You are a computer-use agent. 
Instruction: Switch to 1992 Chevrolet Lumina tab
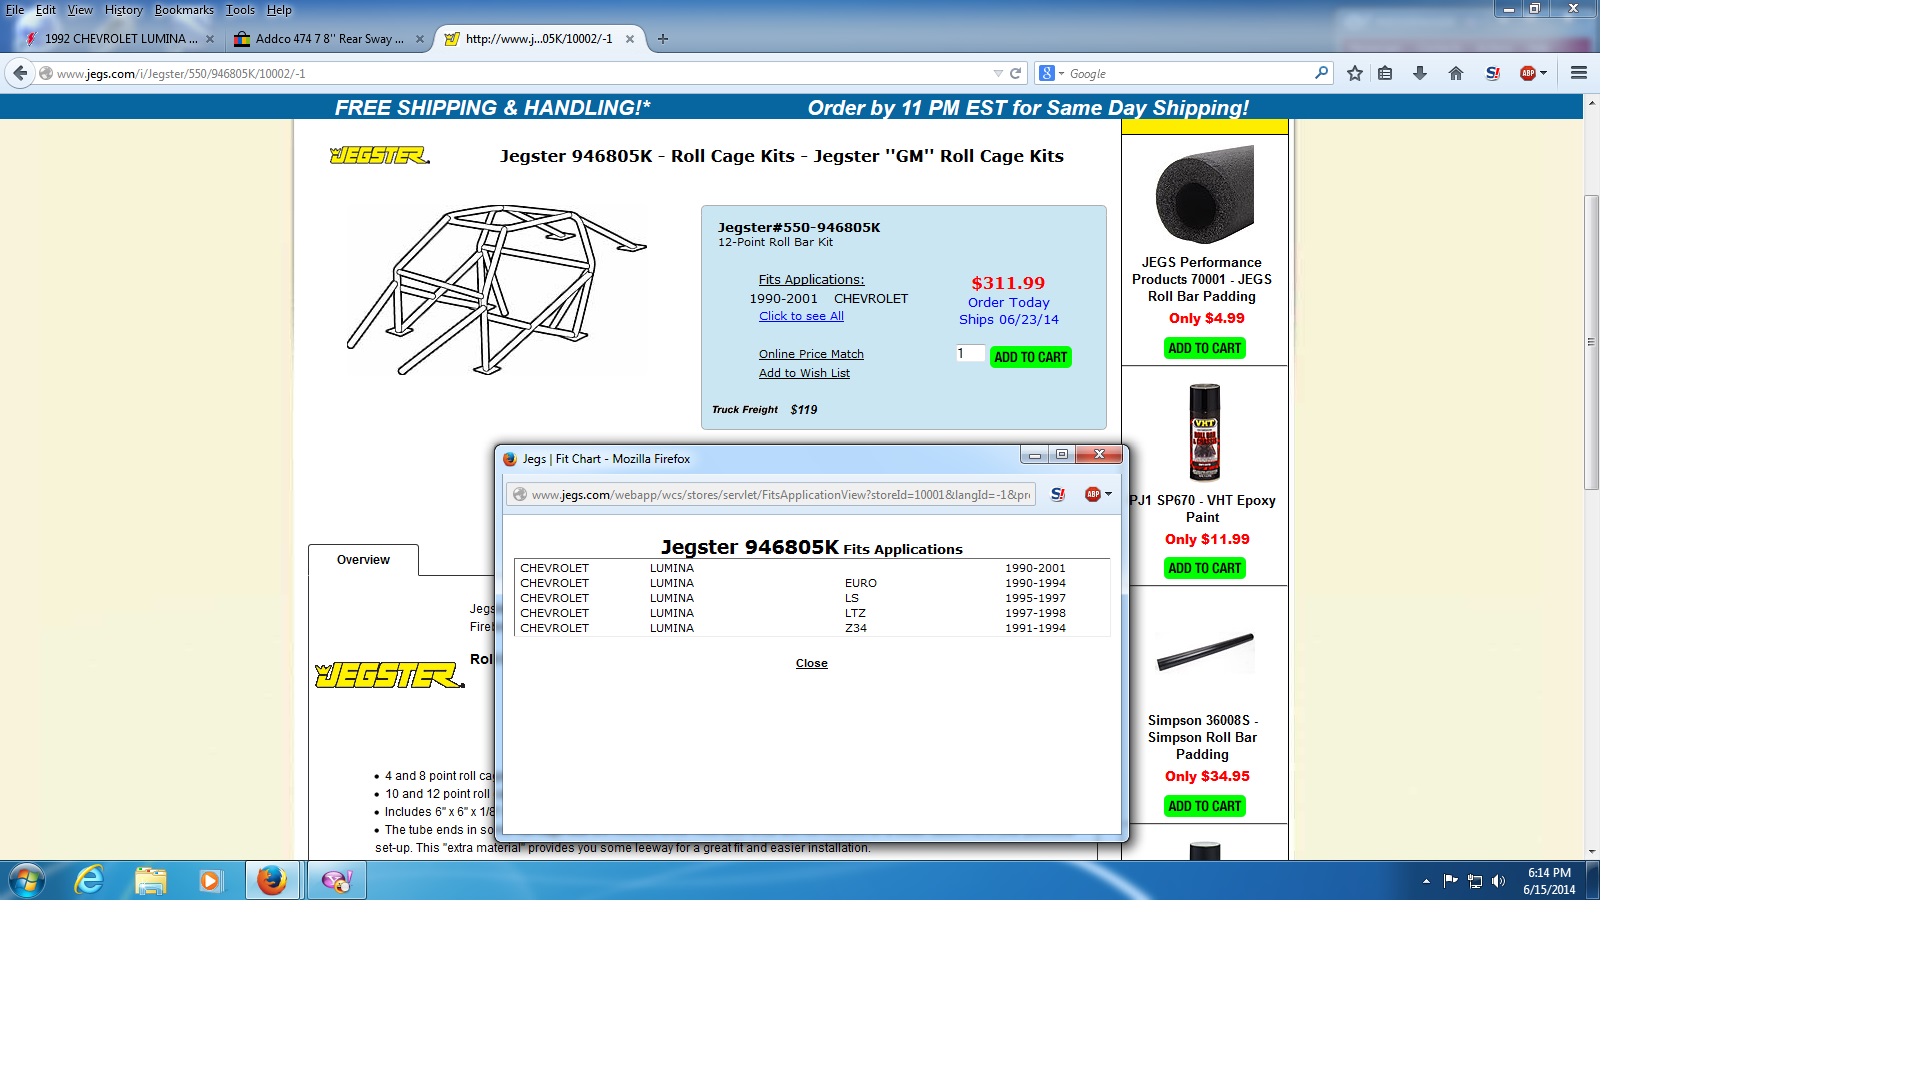click(120, 39)
